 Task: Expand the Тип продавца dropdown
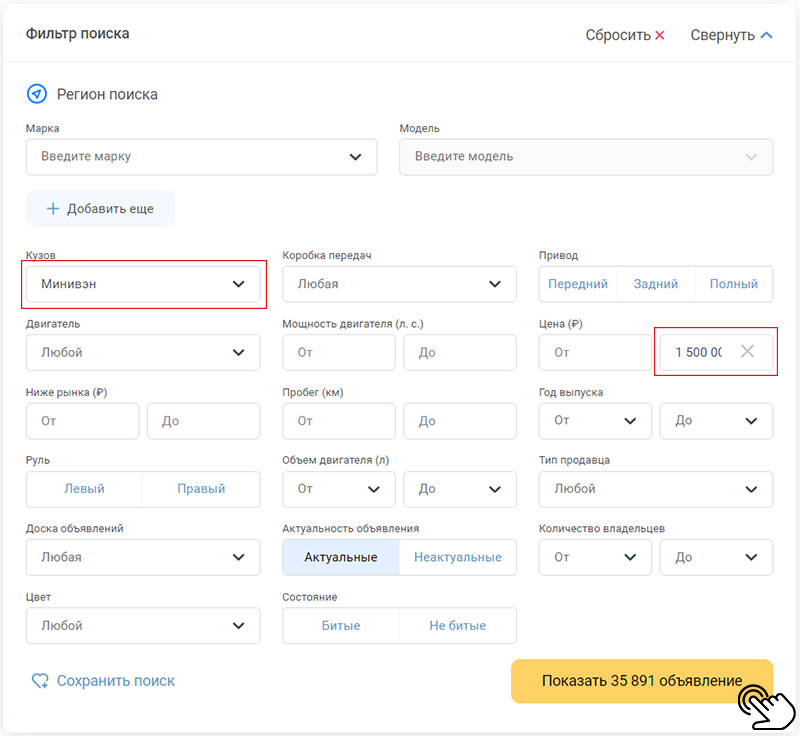[655, 489]
